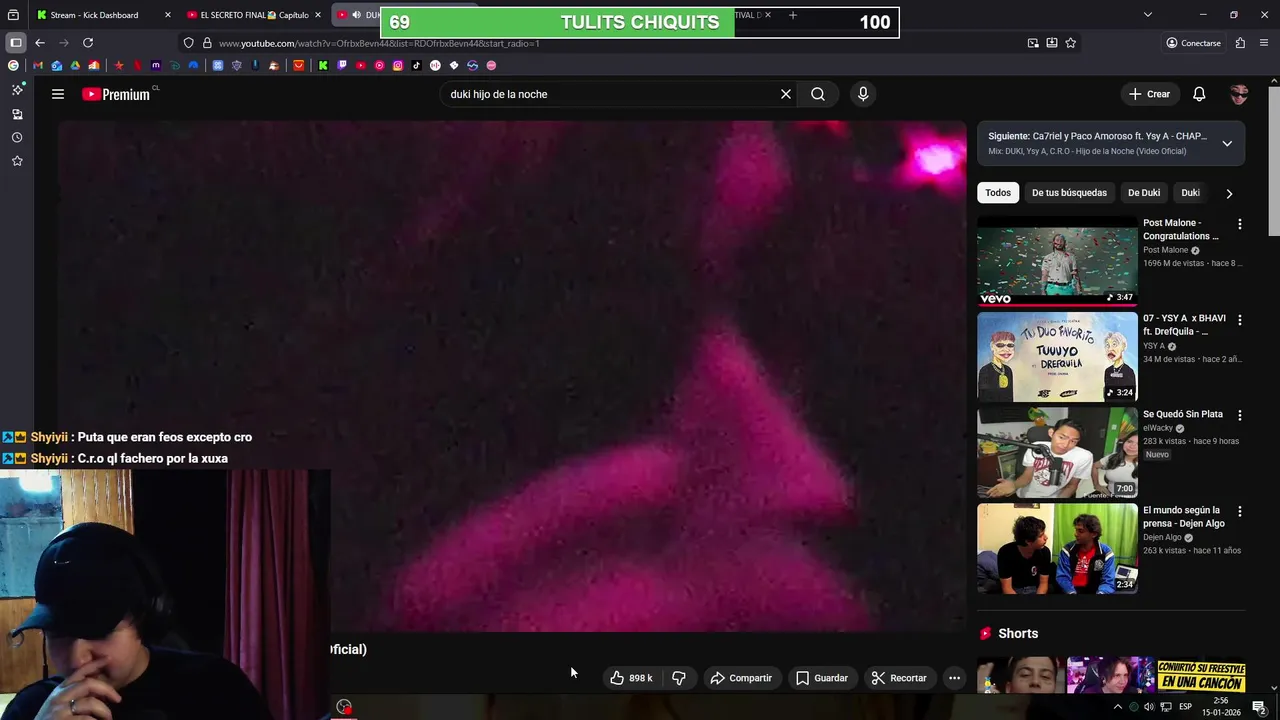
Task: Expand the Siguiente mix playlist panel
Action: coord(1227,143)
